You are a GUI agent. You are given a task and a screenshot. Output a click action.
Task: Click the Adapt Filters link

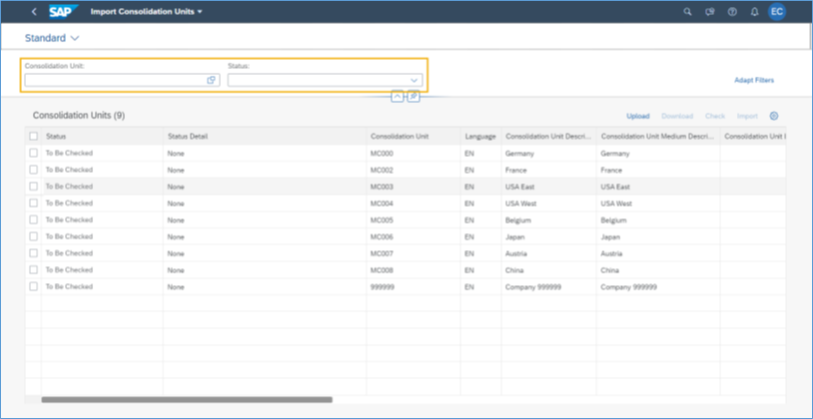754,80
